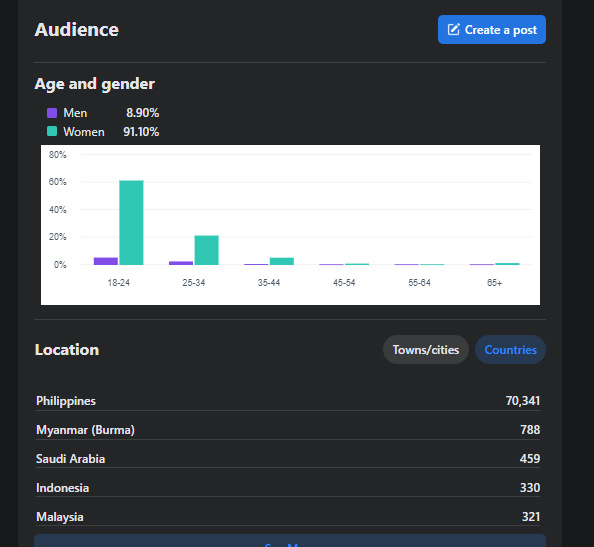Click the See More button below locations
The width and height of the screenshot is (594, 547).
tap(290, 541)
